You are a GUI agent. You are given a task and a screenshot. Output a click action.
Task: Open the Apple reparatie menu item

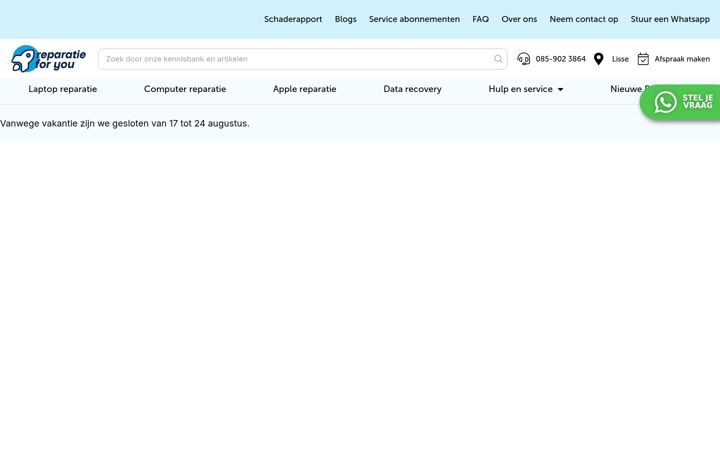pos(304,89)
